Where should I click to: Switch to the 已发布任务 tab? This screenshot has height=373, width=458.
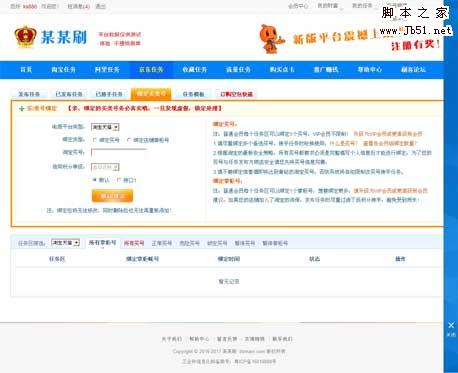(69, 94)
